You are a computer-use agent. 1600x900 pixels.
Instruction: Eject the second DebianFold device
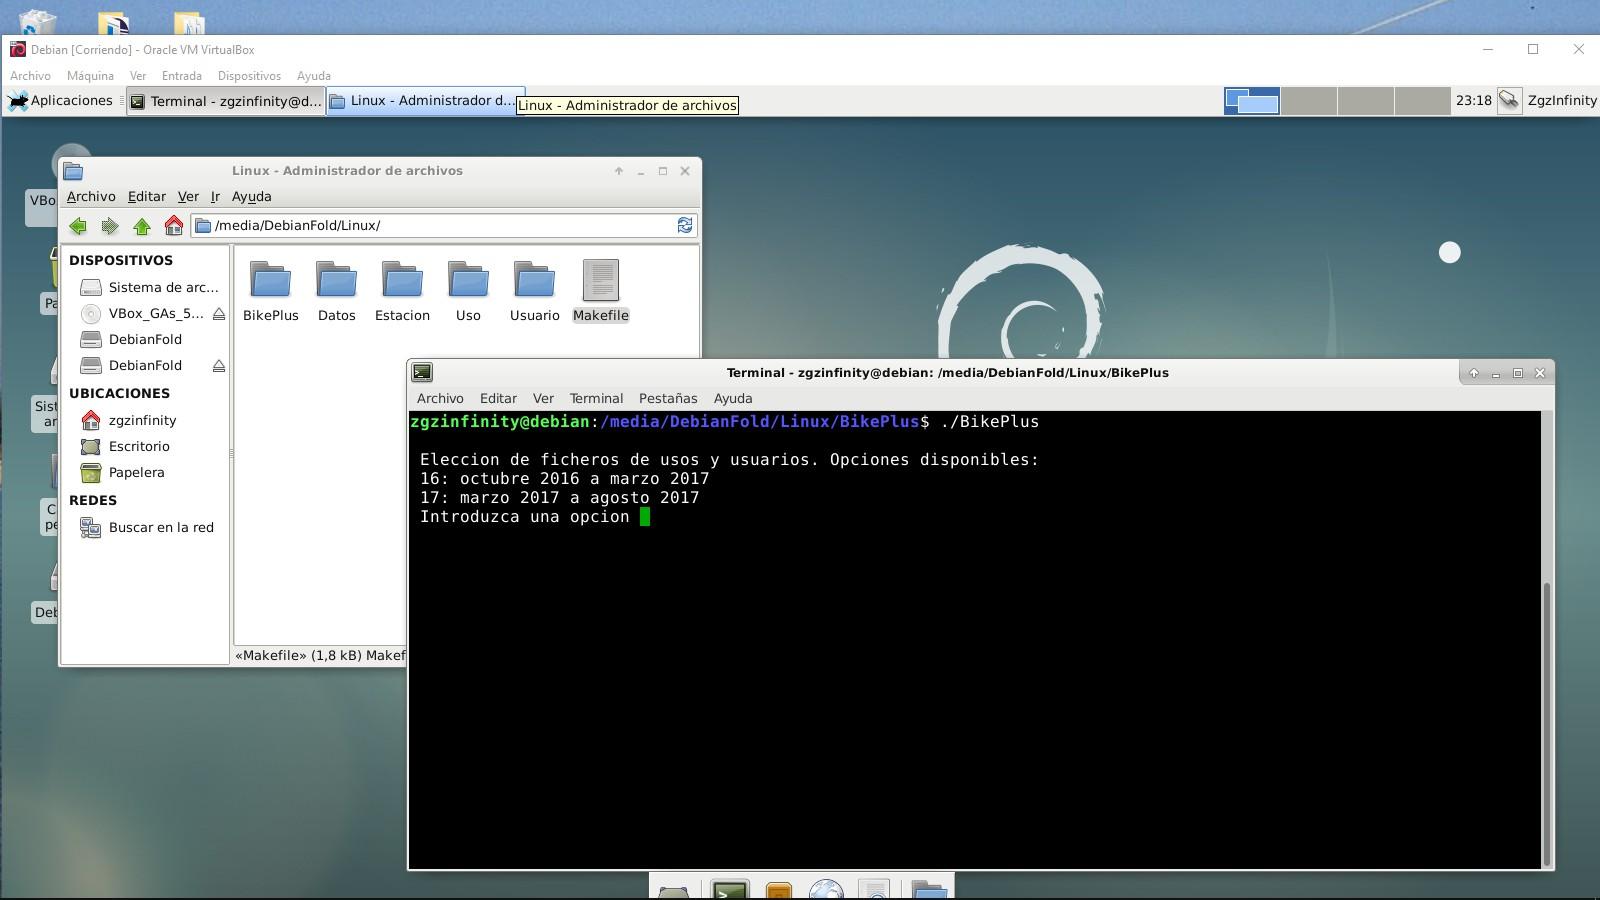pos(219,366)
